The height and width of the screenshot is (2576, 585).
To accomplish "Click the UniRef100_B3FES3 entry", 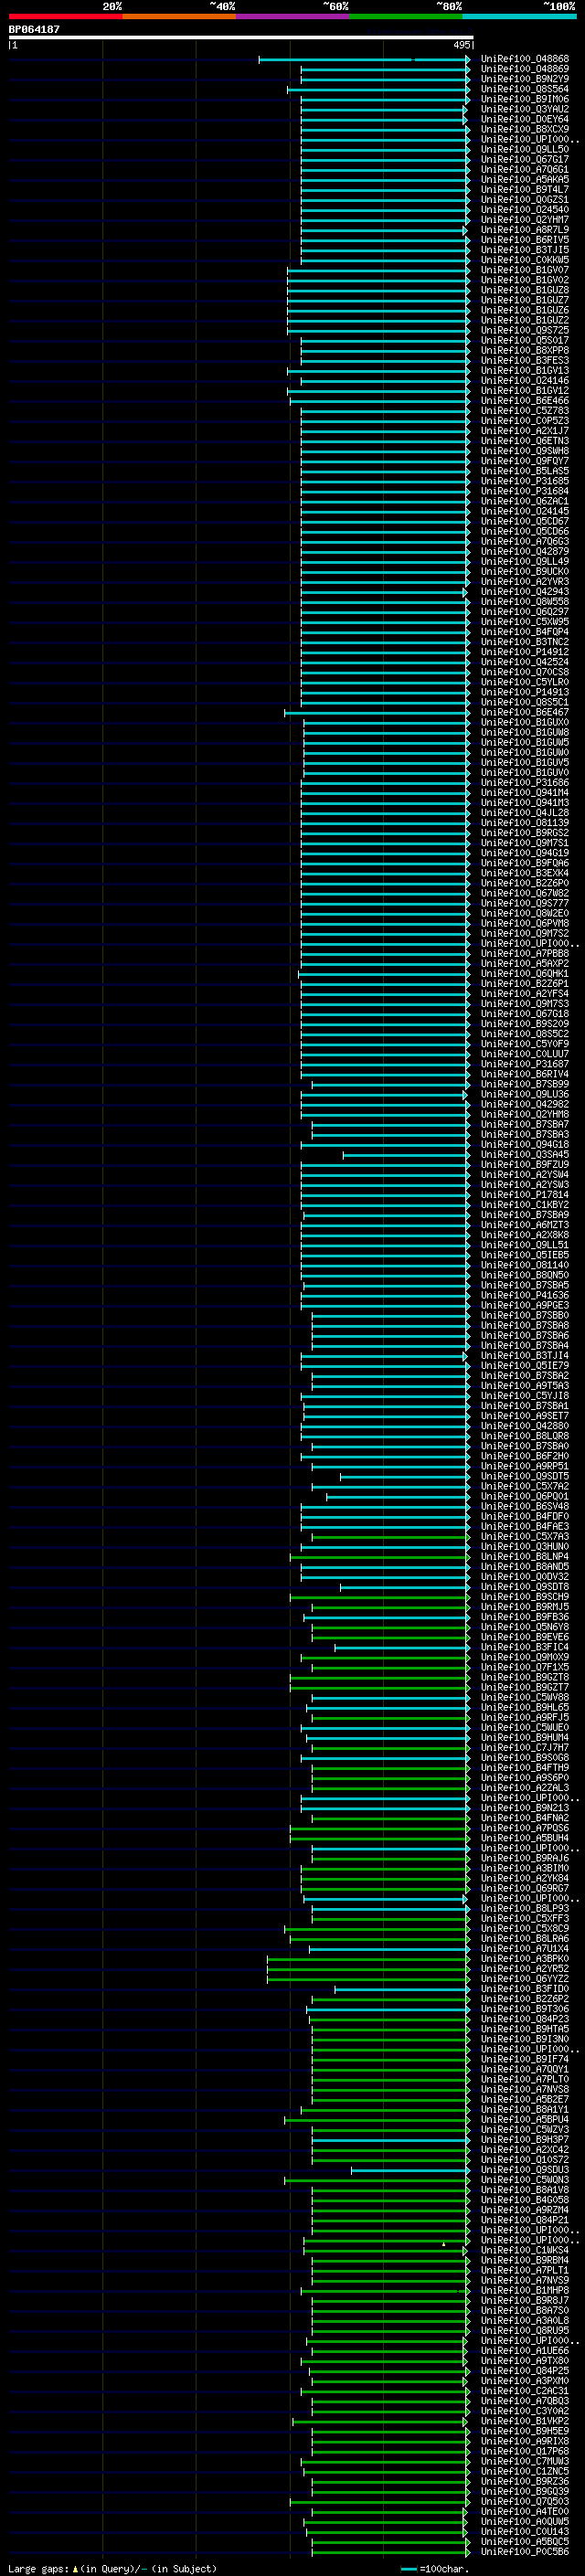I will click(x=525, y=360).
